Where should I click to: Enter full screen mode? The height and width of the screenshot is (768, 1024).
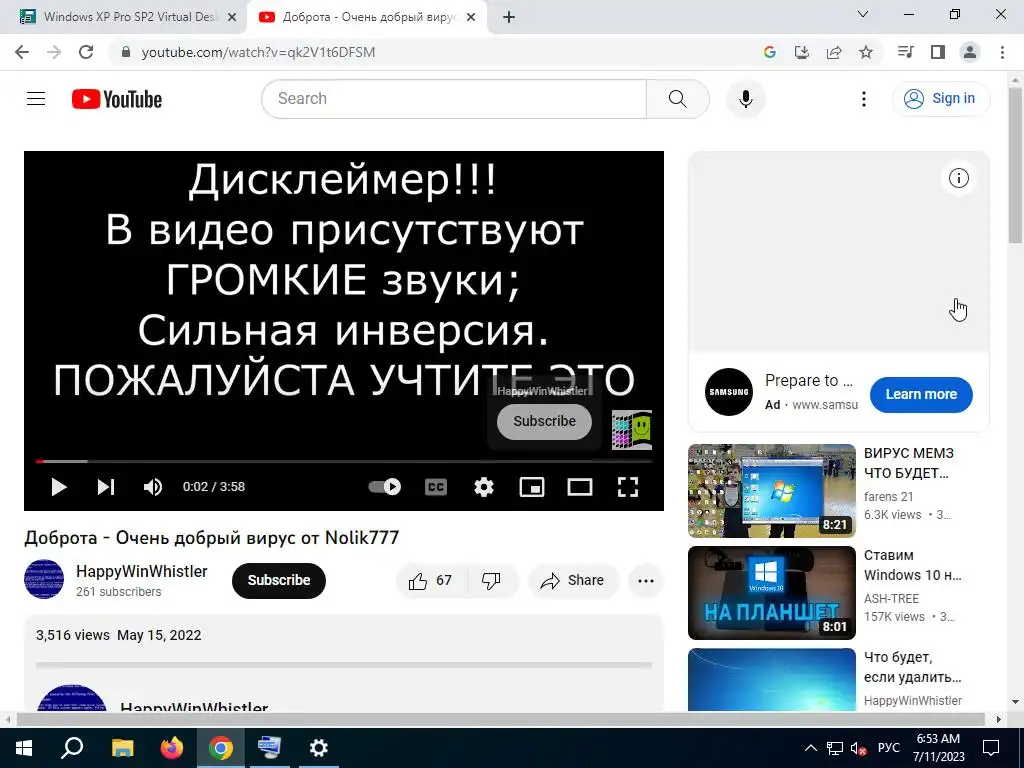(628, 487)
